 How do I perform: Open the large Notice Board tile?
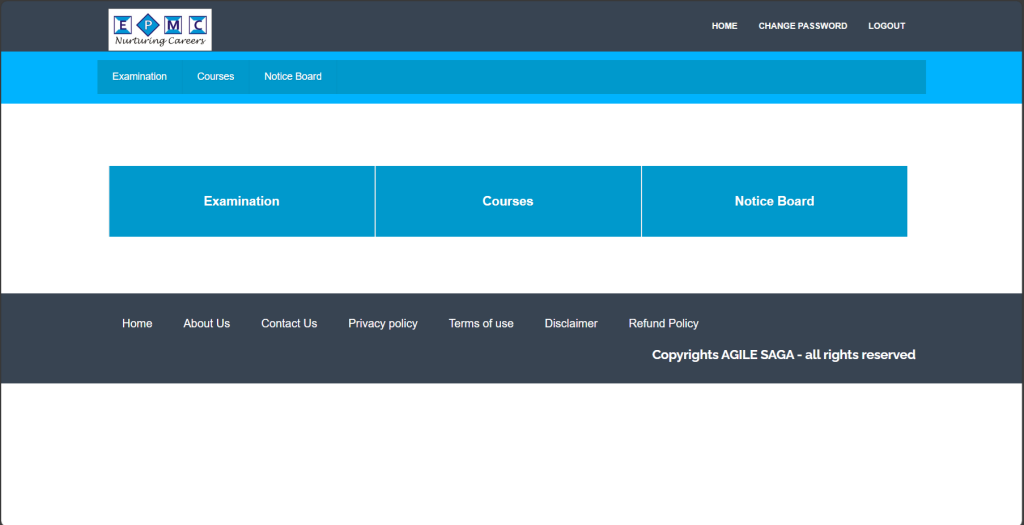774,201
